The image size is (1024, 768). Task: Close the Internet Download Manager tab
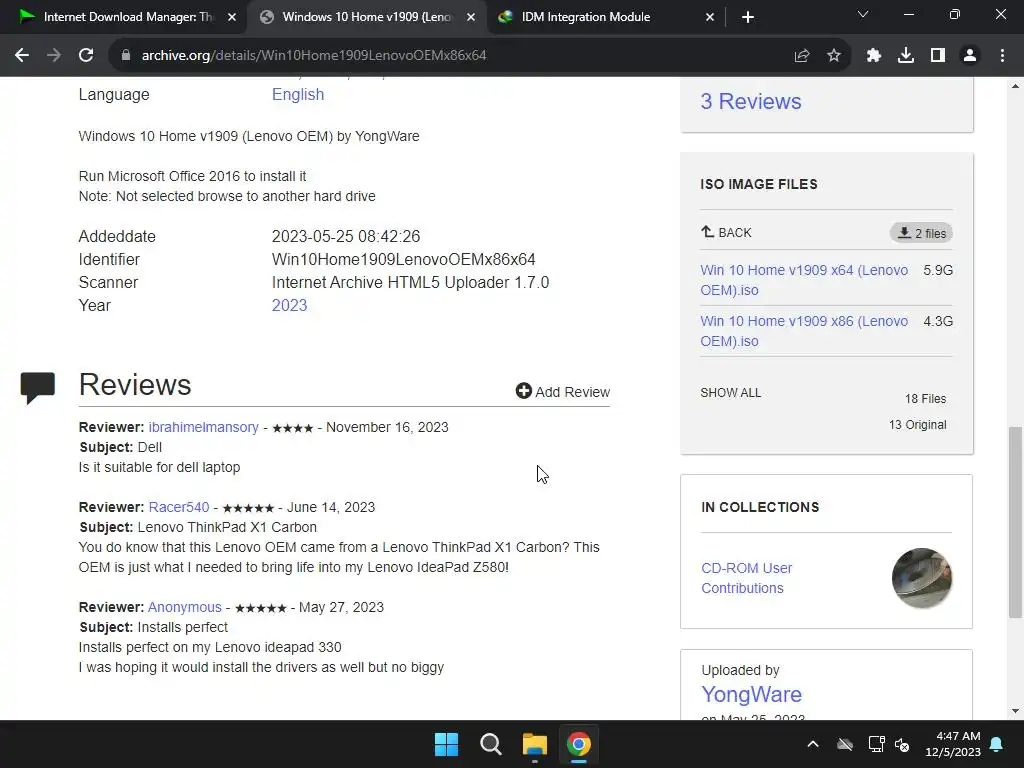[x=232, y=17]
